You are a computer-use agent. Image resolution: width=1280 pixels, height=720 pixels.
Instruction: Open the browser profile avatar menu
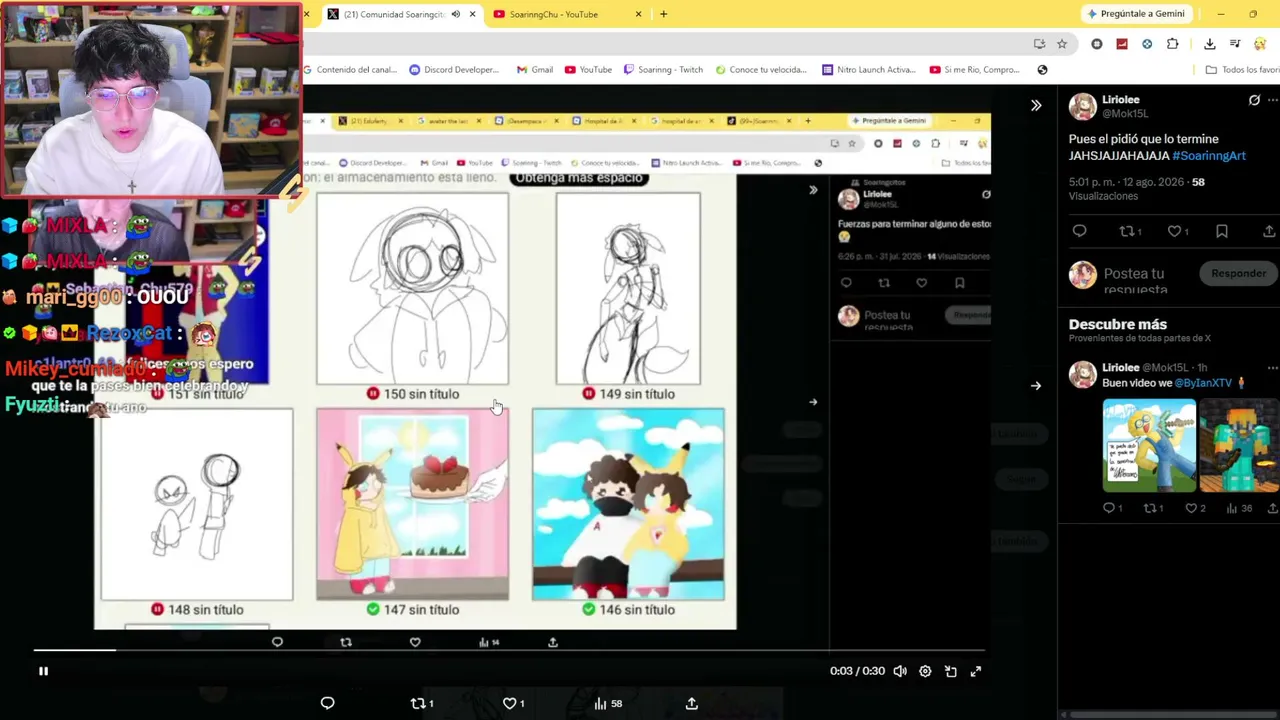tap(1260, 44)
